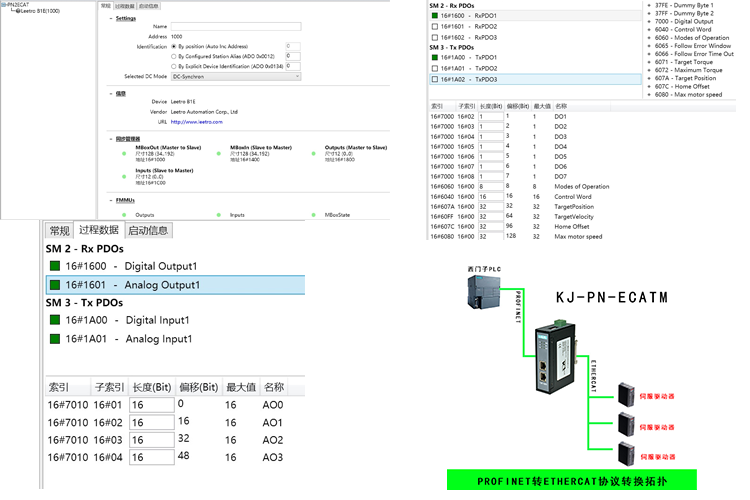Click the value box for Configured Station Alias

(293, 56)
